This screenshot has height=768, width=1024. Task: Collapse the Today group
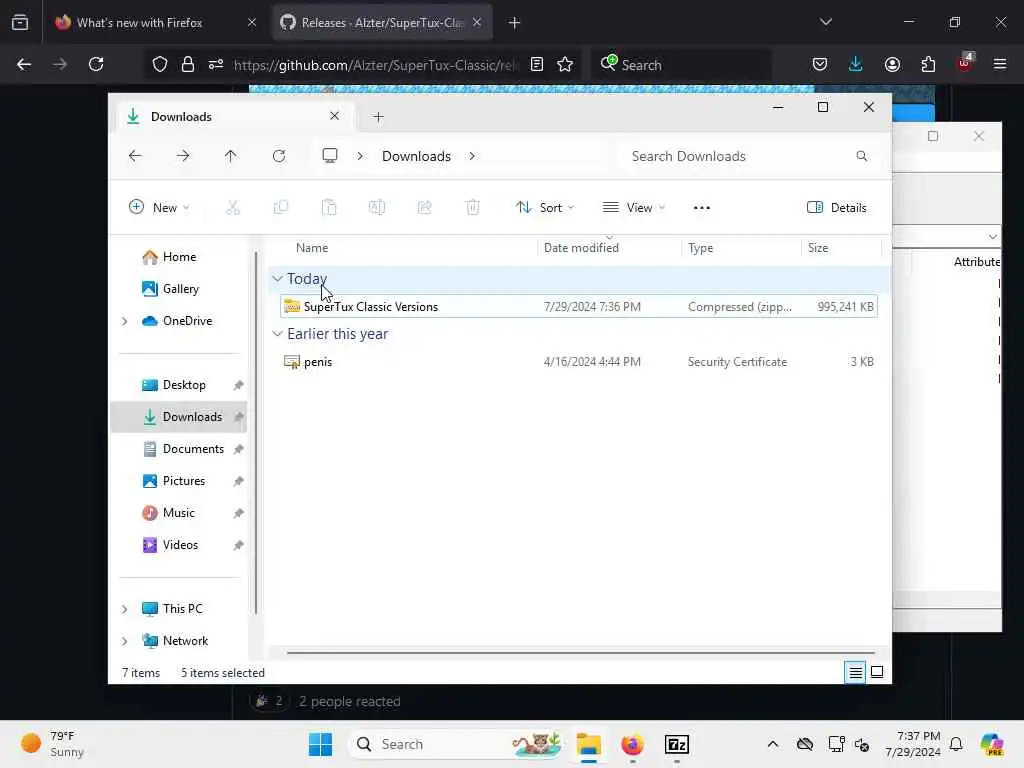pyautogui.click(x=278, y=279)
